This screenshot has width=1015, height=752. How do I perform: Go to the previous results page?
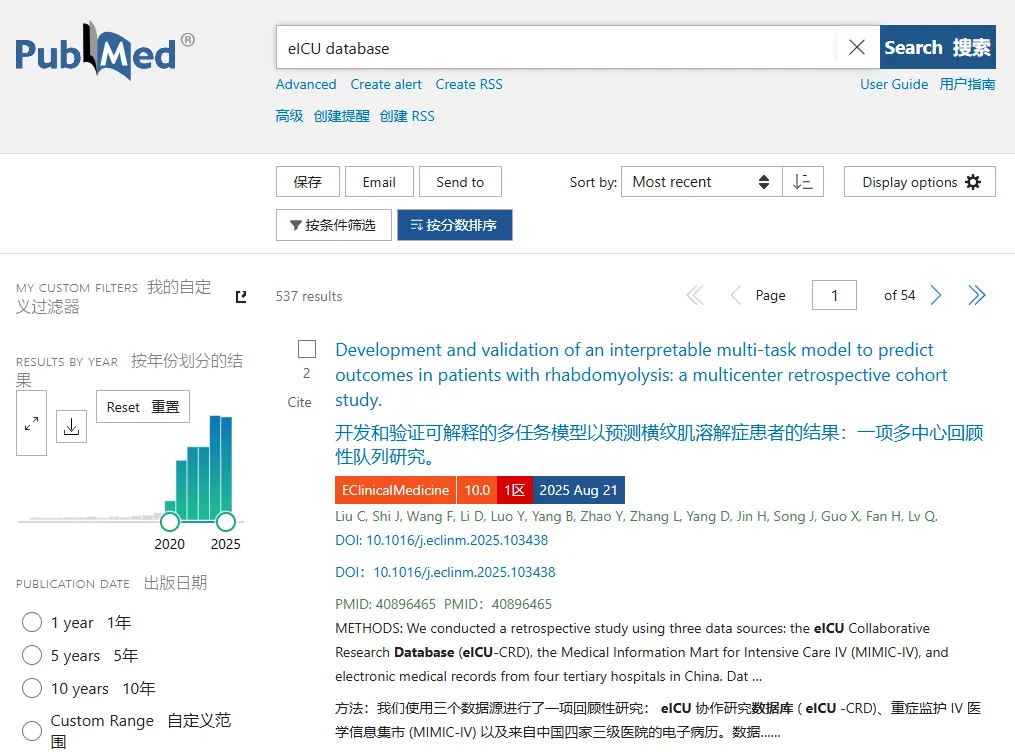735,296
